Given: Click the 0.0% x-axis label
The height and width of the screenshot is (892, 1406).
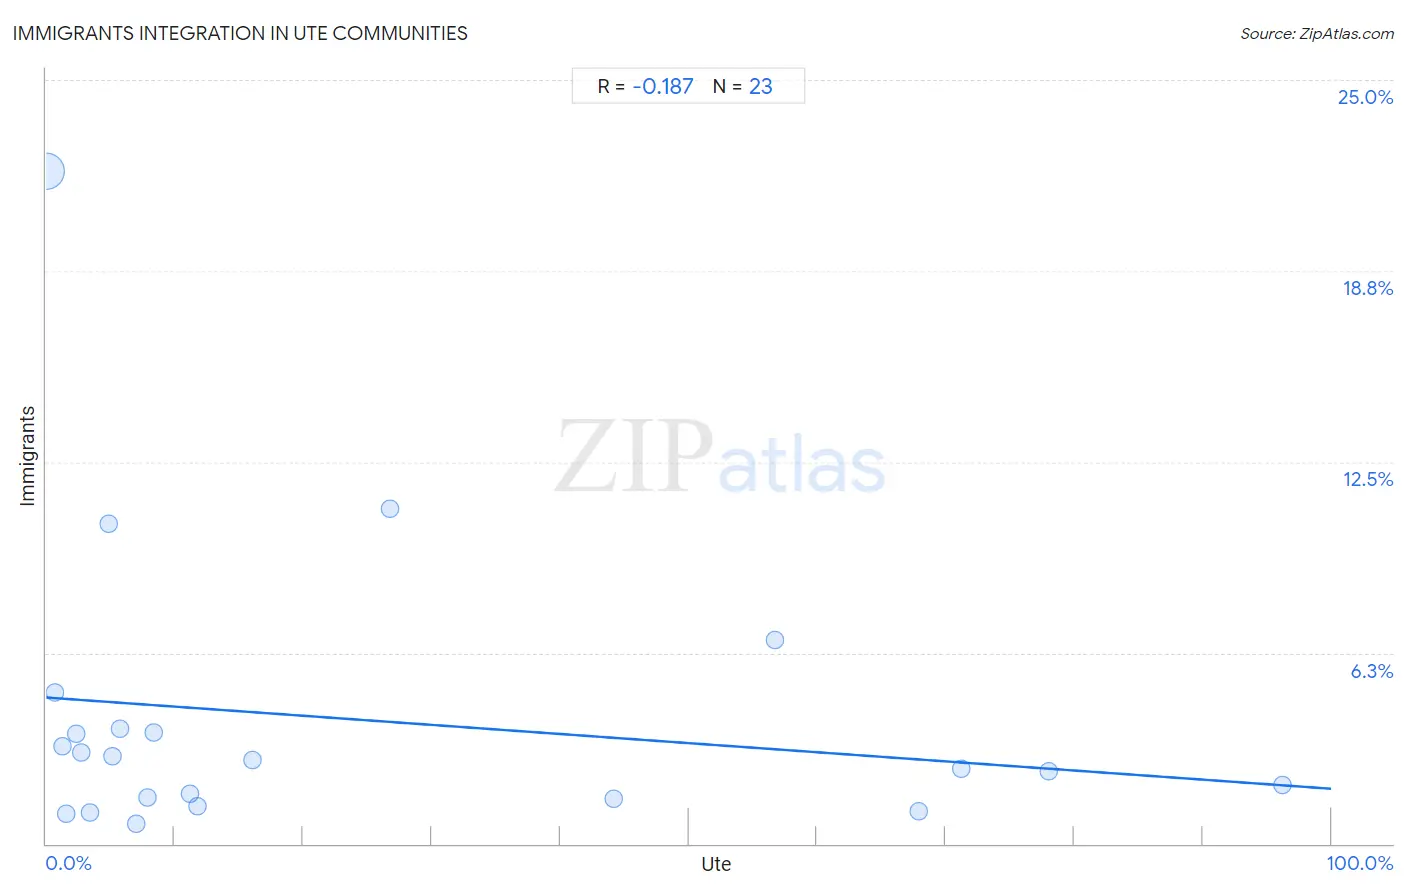Looking at the screenshot, I should tap(69, 863).
